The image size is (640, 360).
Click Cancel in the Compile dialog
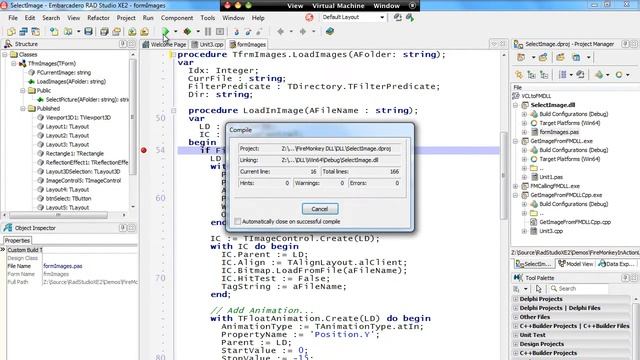320,209
